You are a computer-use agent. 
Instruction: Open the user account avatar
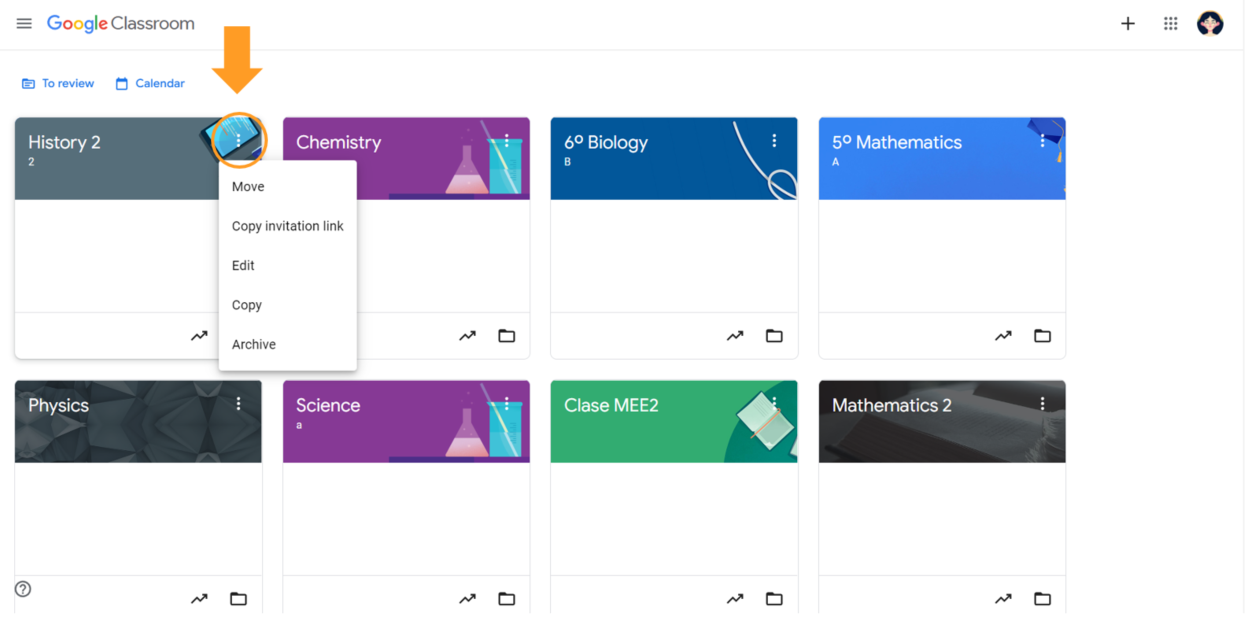(1210, 24)
